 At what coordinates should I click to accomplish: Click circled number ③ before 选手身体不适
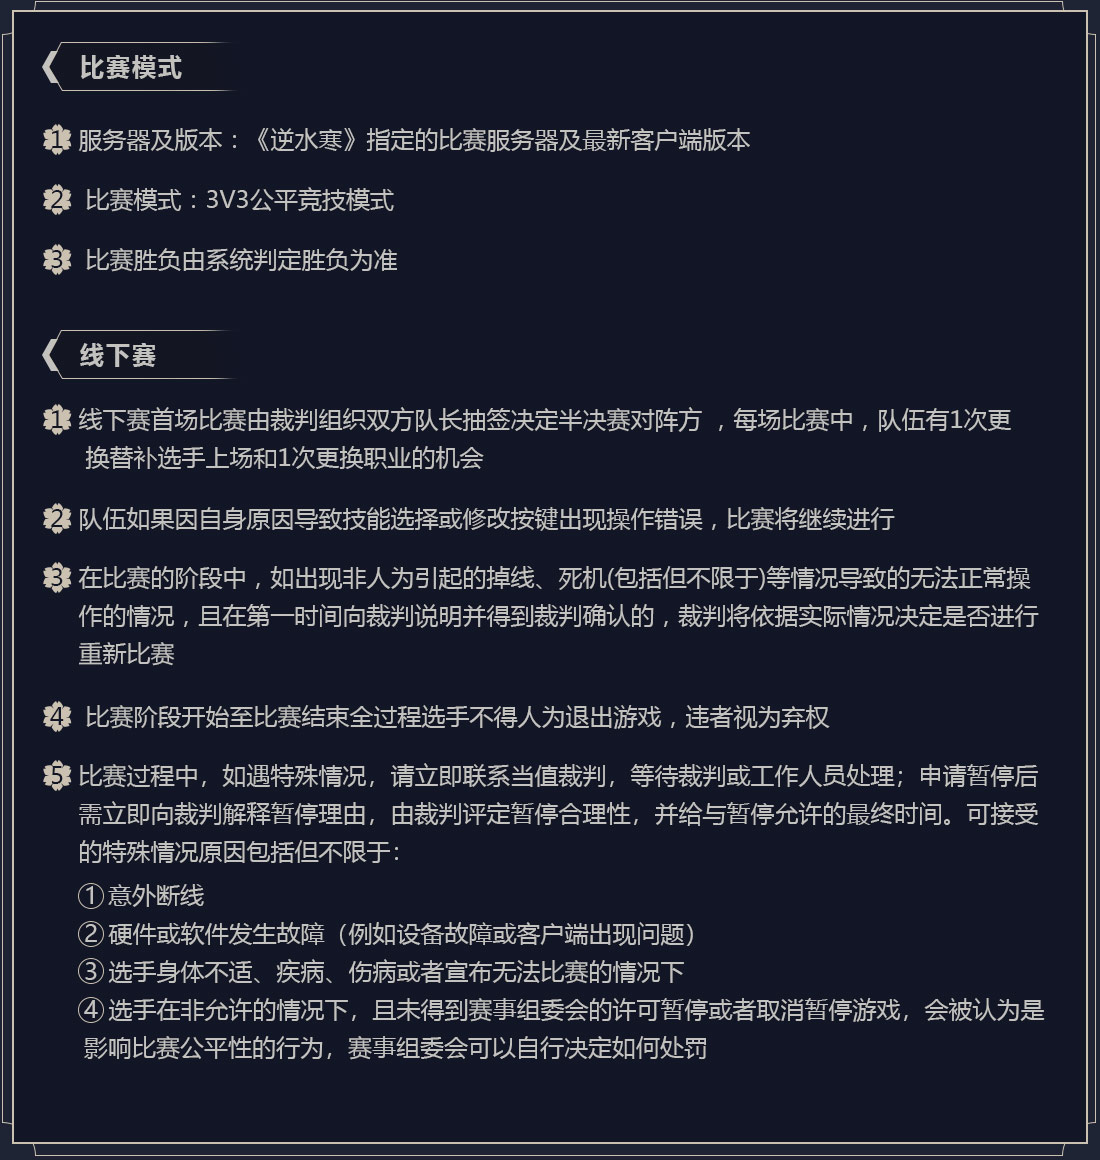91,971
